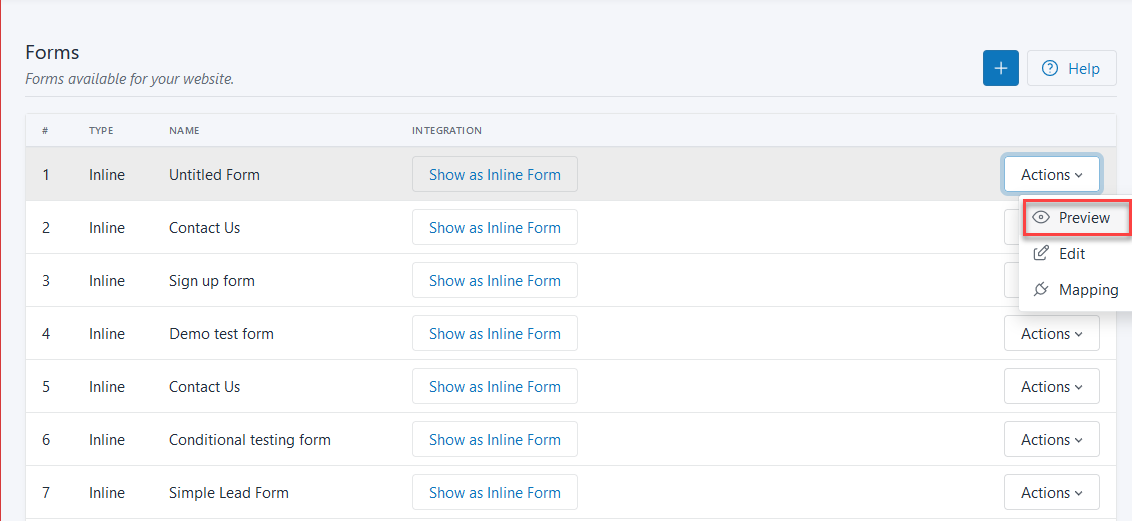Click the # column header
The width and height of the screenshot is (1132, 521).
45,131
